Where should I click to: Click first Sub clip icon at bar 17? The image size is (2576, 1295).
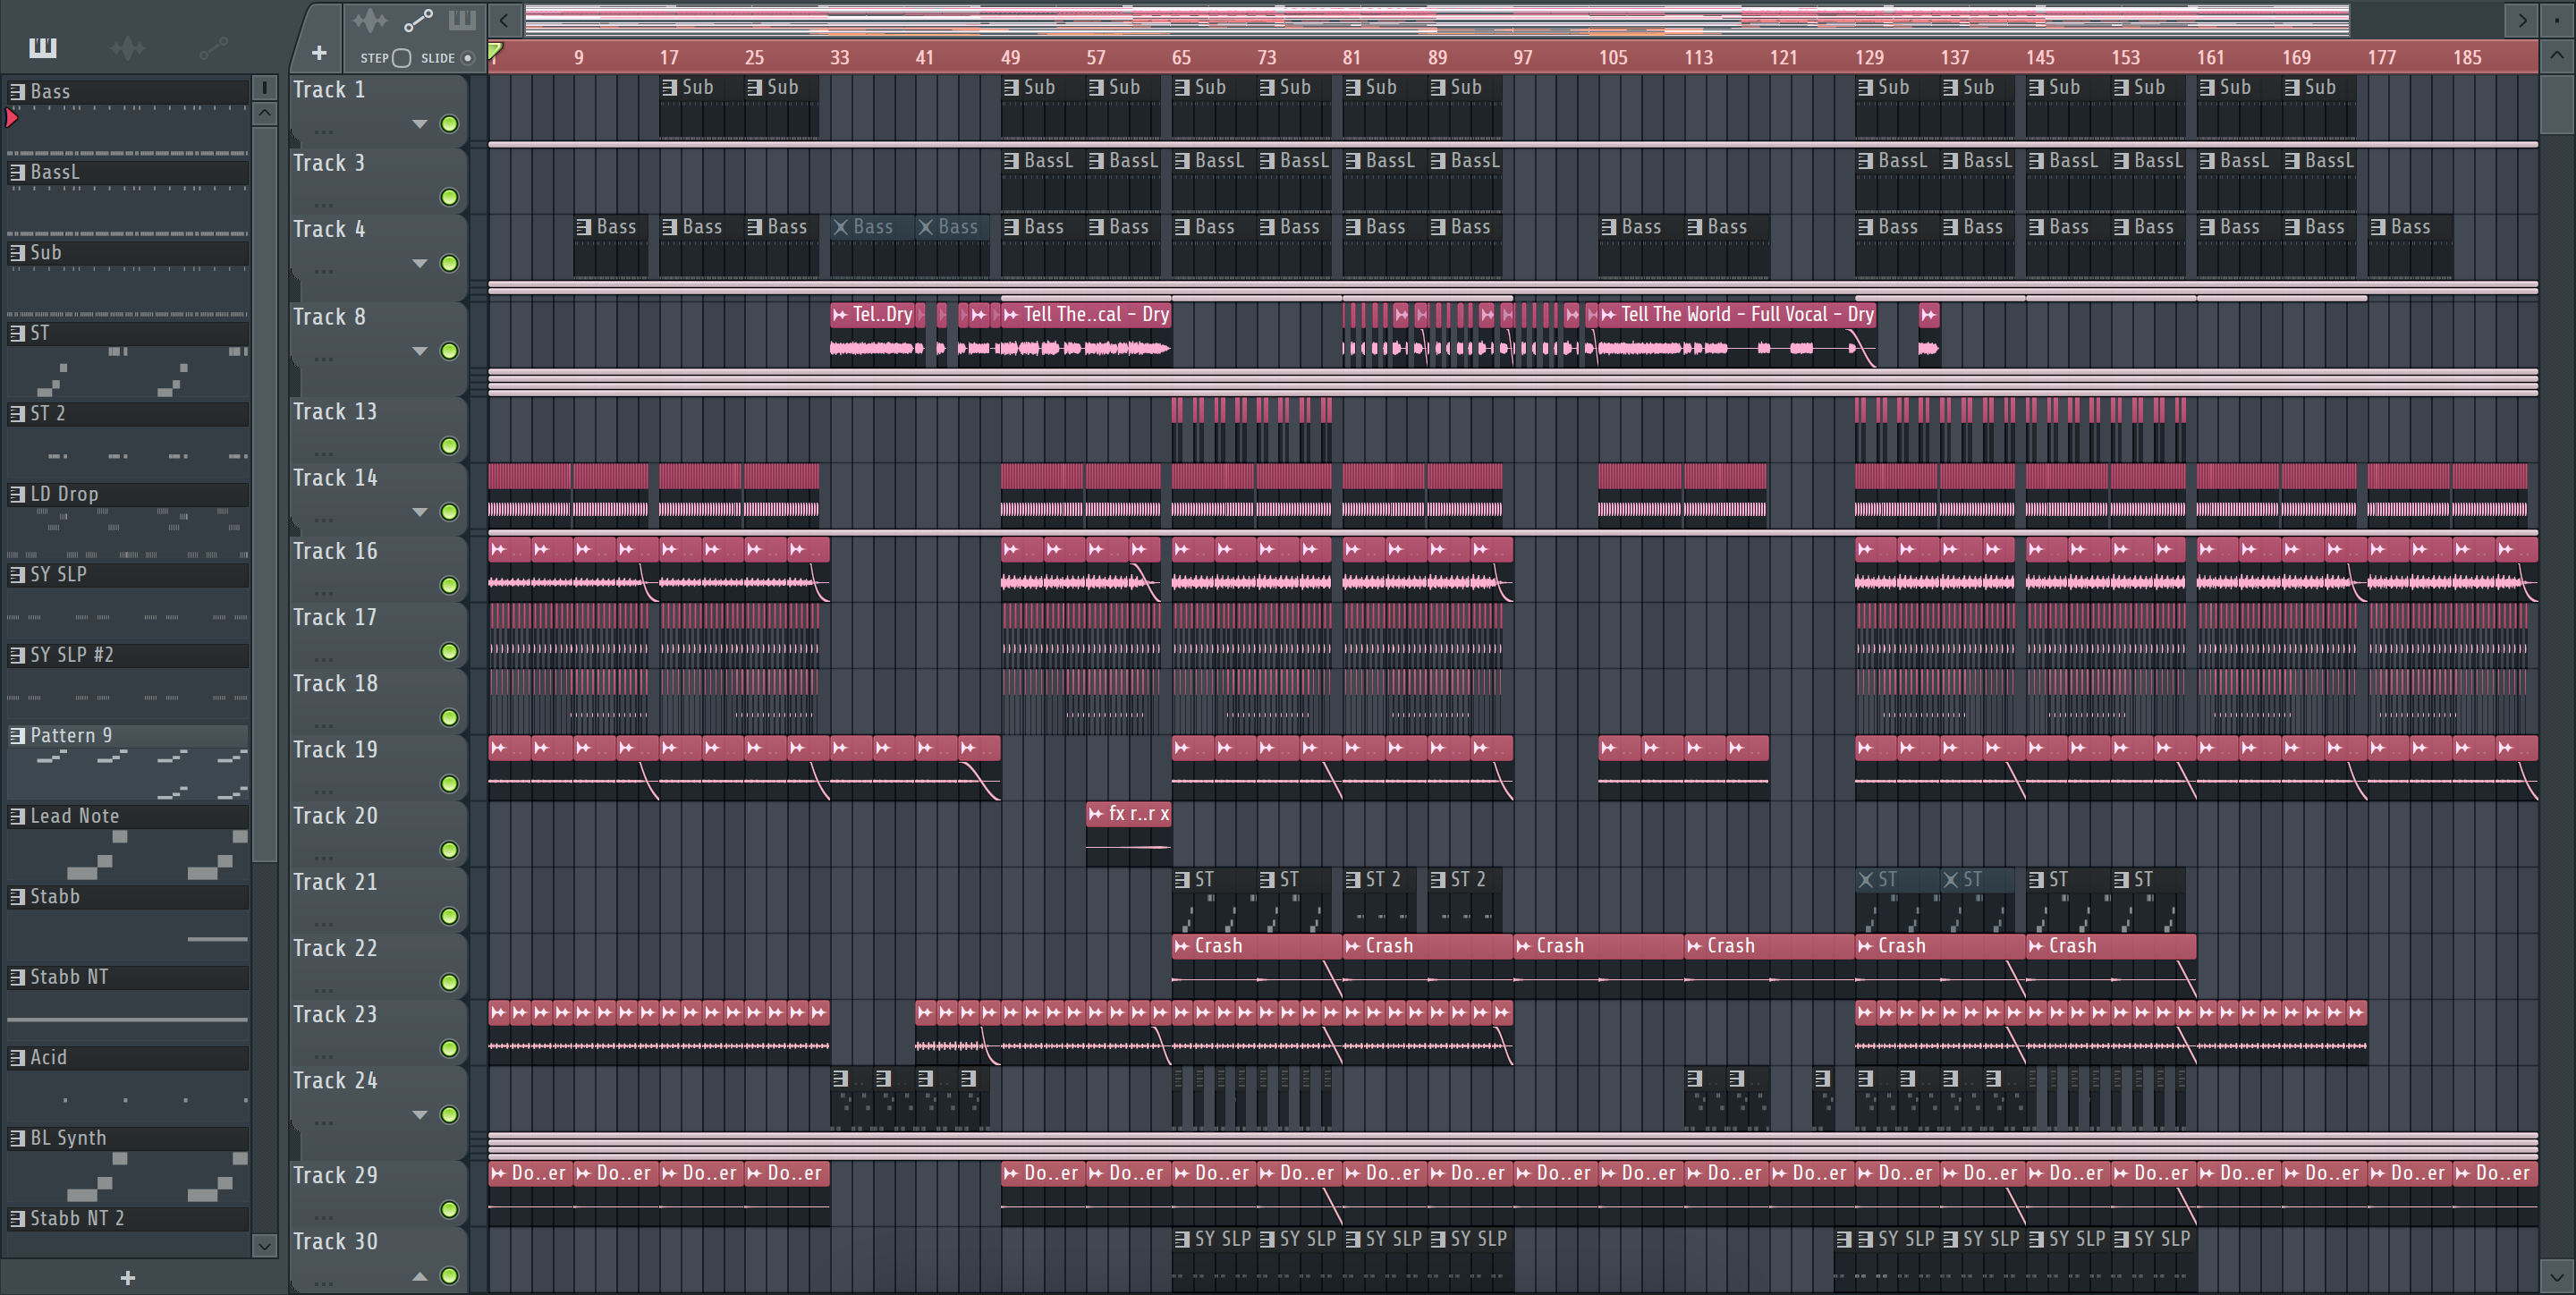pyautogui.click(x=670, y=87)
